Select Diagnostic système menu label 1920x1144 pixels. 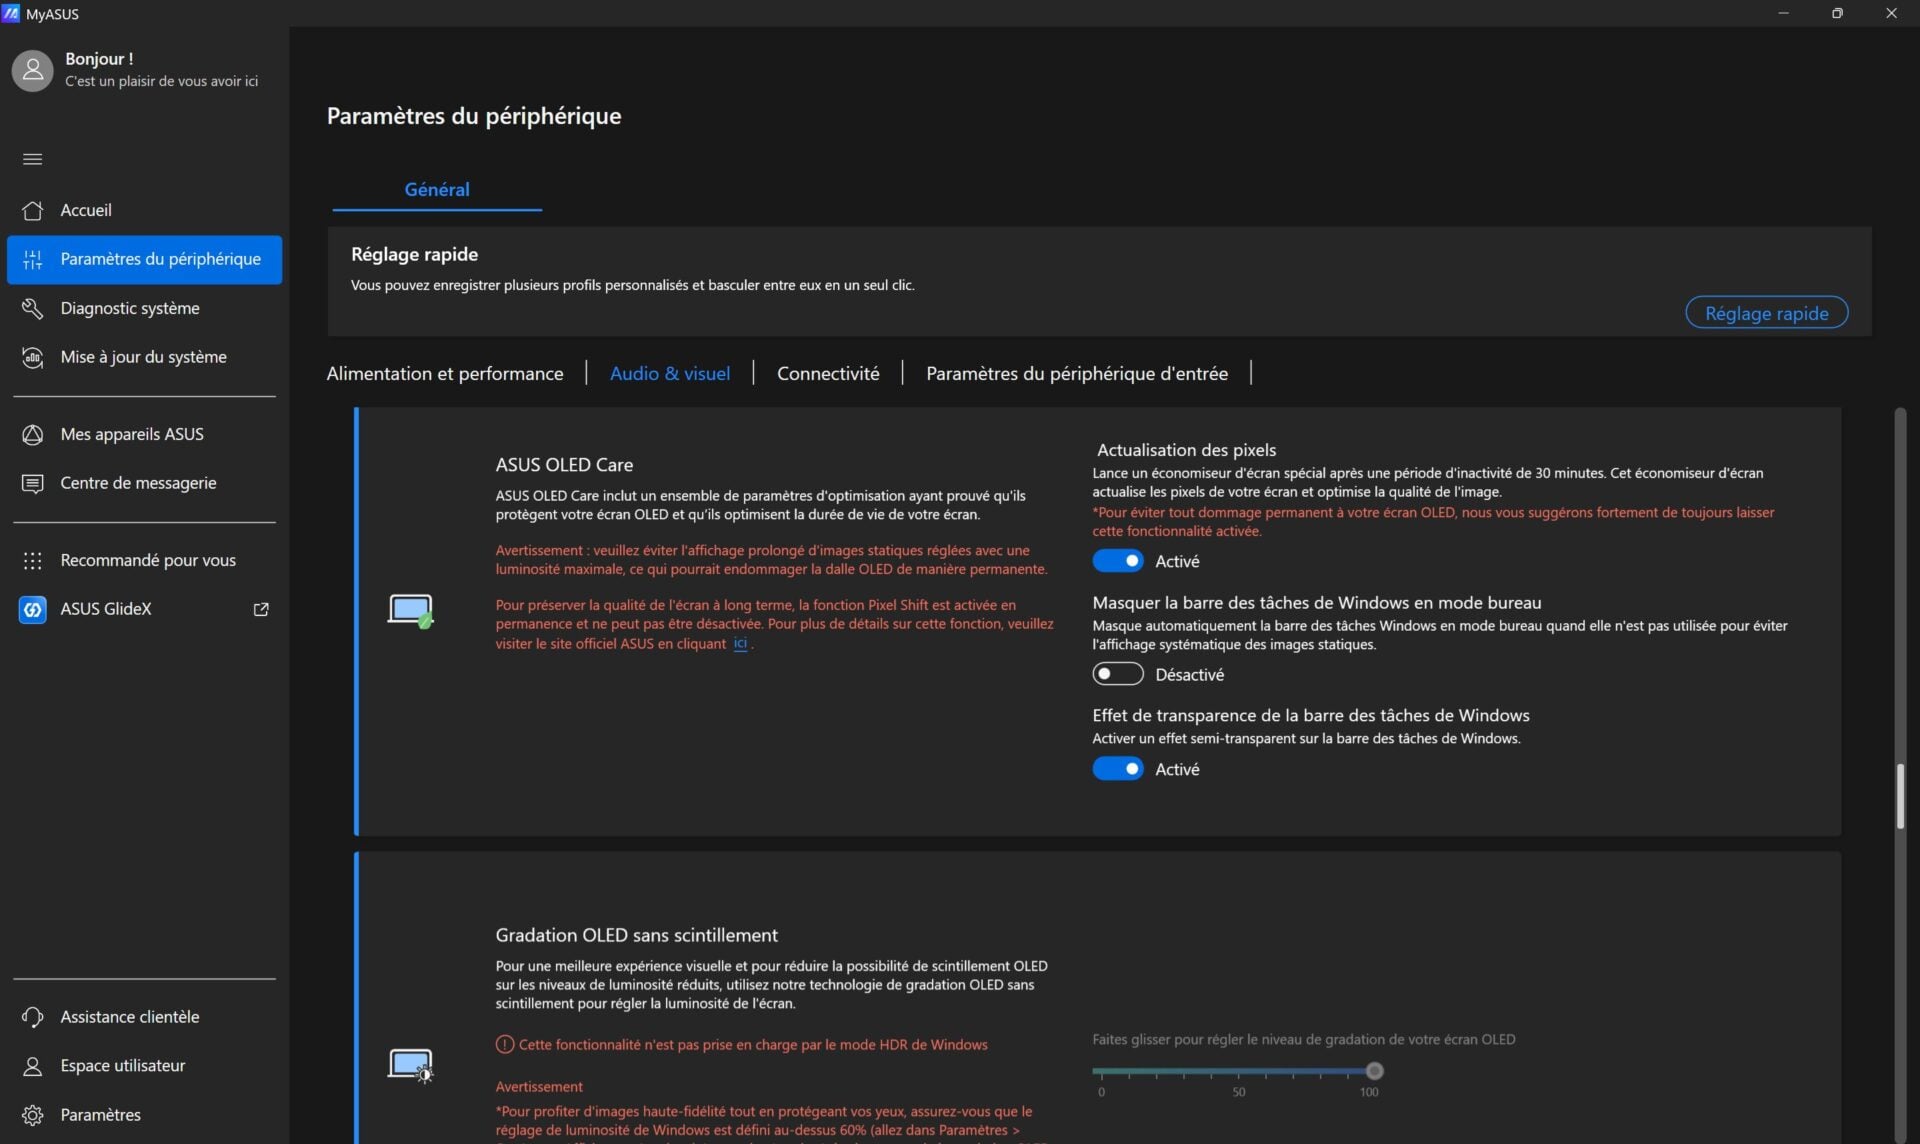pos(130,308)
